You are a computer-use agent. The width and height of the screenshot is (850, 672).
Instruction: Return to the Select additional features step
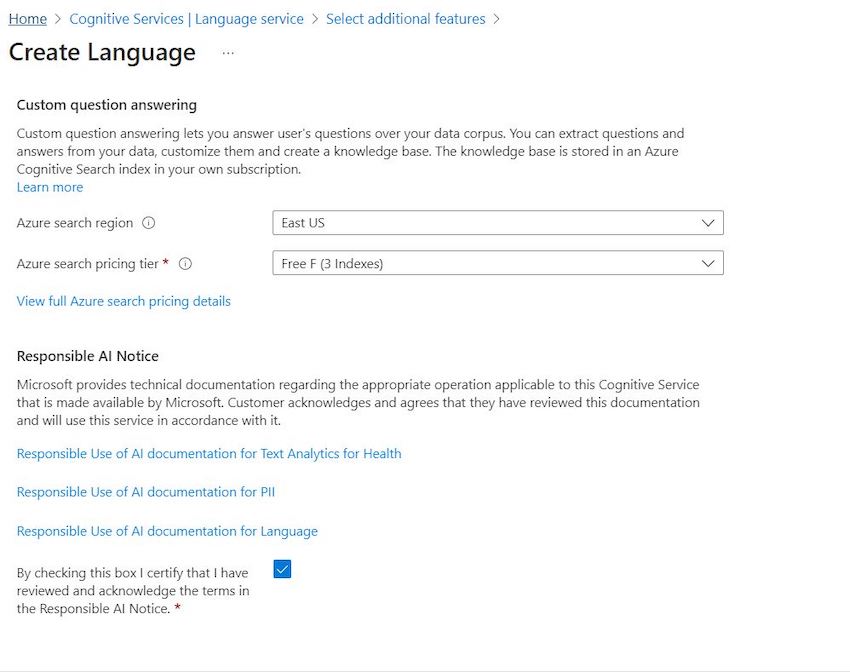point(405,18)
